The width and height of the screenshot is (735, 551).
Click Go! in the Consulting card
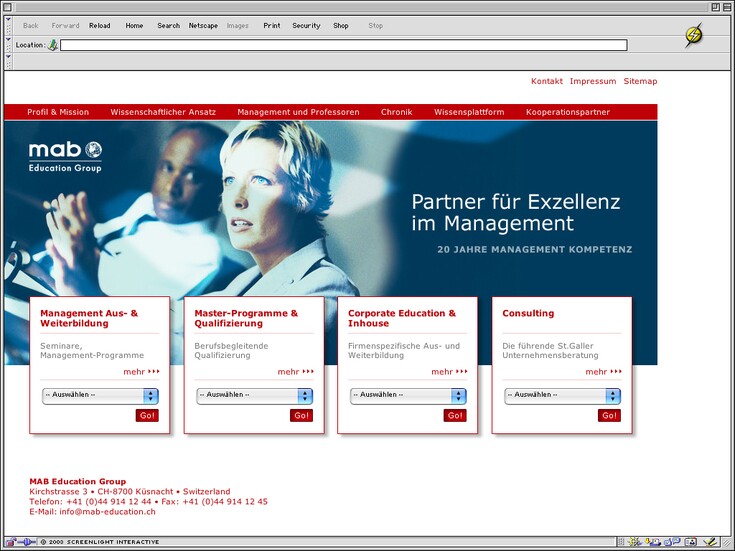pos(609,415)
